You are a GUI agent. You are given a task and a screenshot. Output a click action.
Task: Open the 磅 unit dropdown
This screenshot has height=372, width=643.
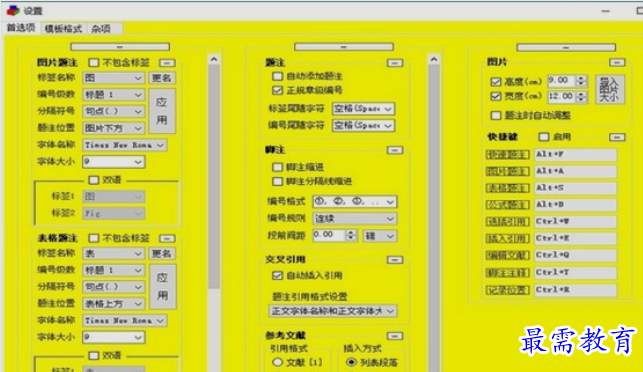coord(380,236)
